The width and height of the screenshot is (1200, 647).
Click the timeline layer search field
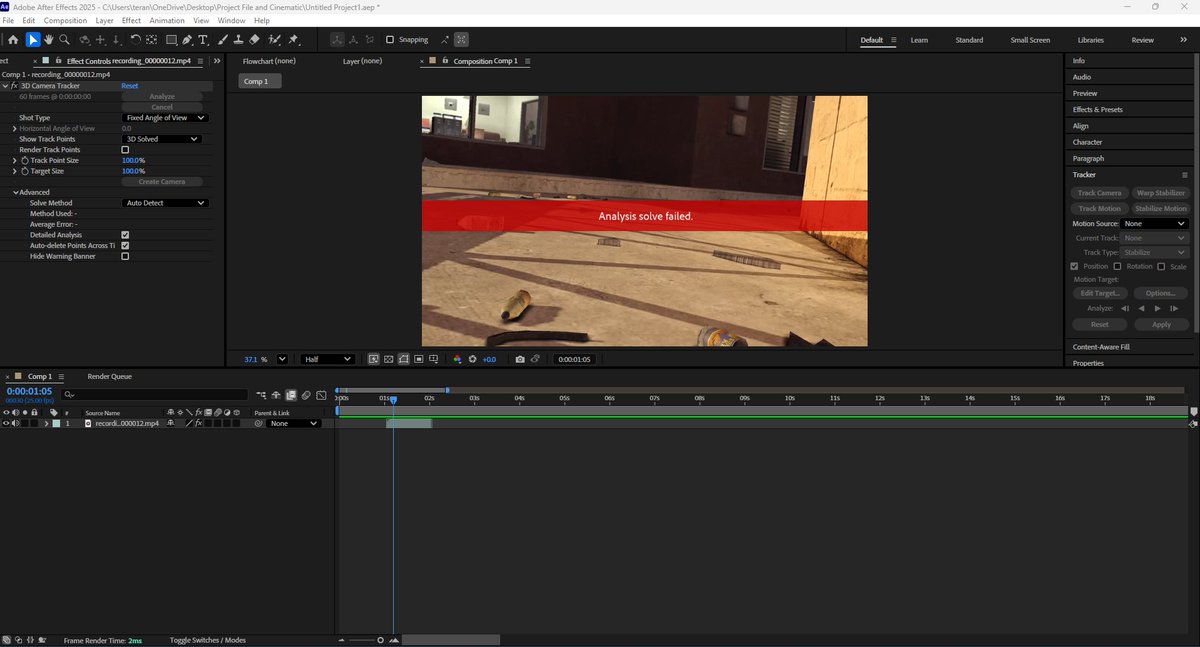coord(155,394)
